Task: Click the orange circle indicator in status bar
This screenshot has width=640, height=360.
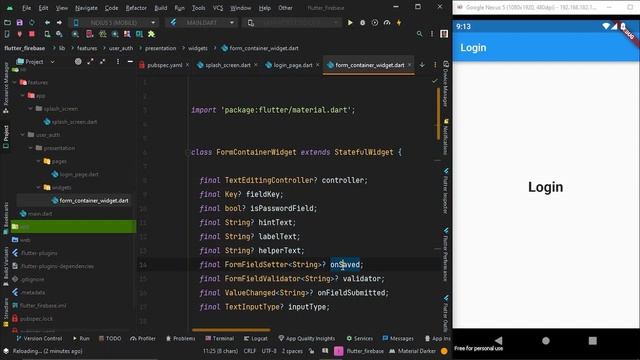Action: tap(444, 351)
